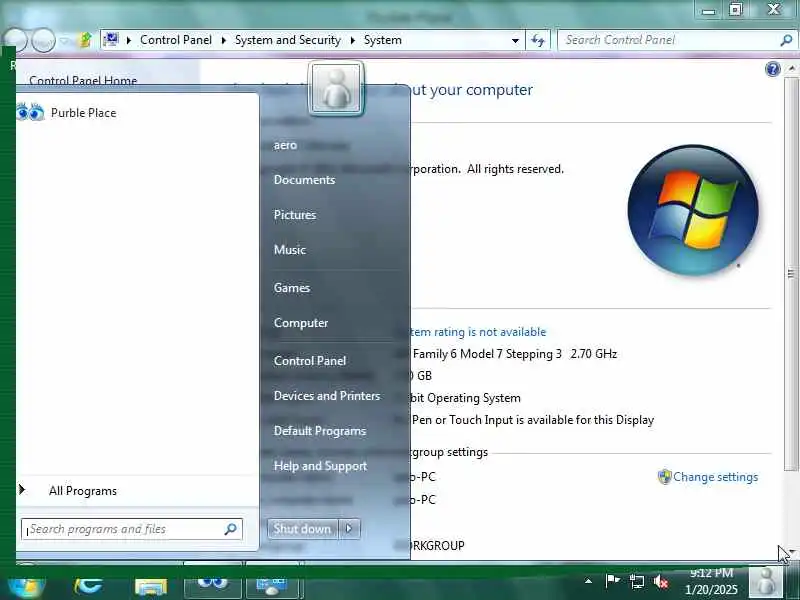Open Pictures from the Start menu
The image size is (800, 600).
click(295, 215)
